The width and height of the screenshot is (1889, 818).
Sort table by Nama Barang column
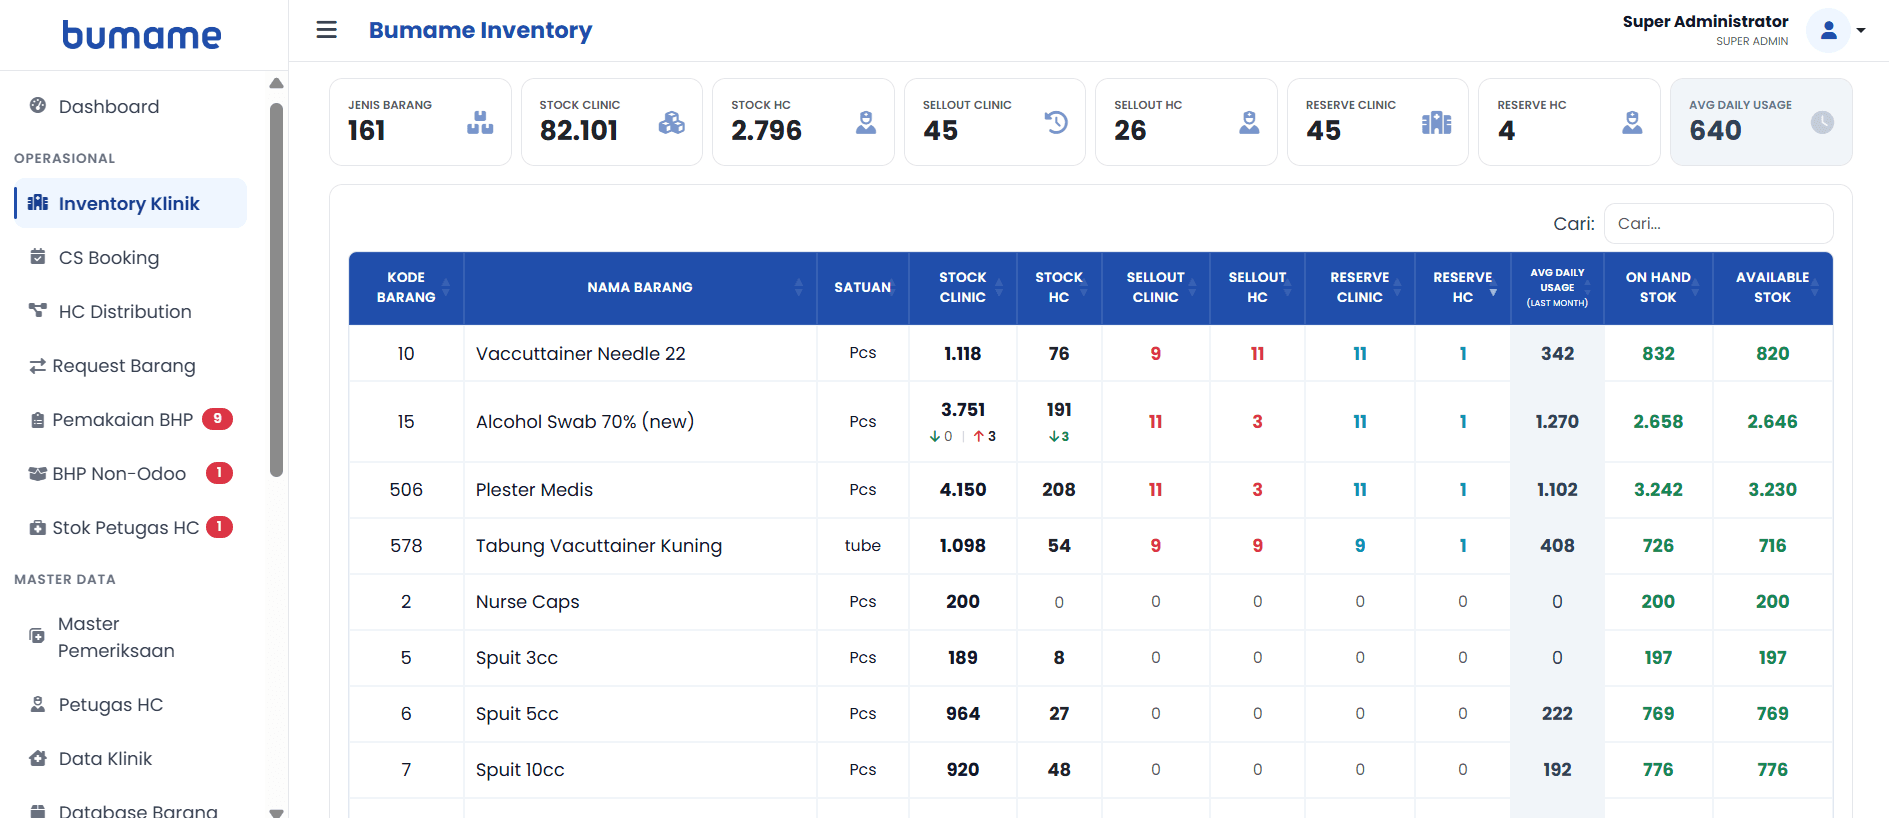640,288
